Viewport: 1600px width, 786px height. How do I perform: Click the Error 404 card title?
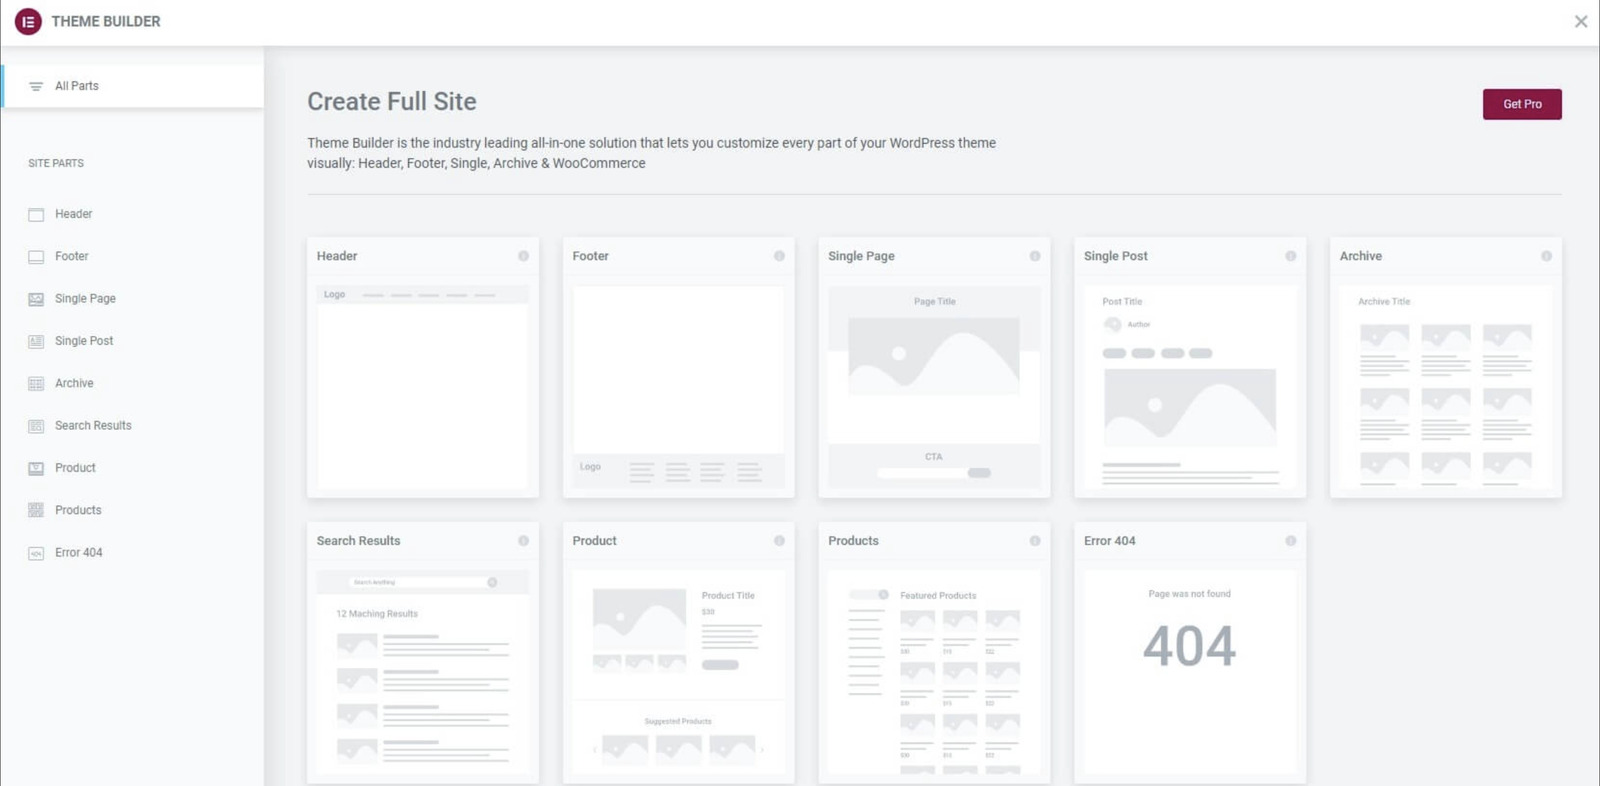pyautogui.click(x=1110, y=541)
